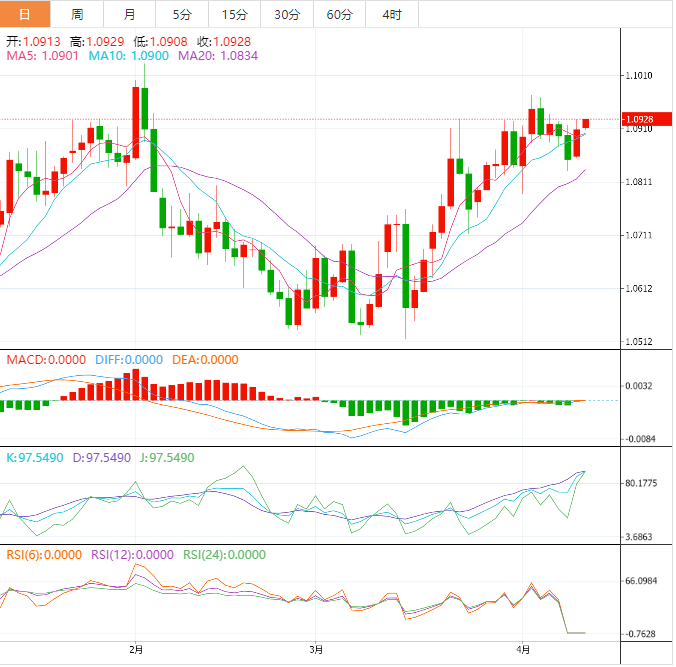This screenshot has width=676, height=667.
Task: Switch to the 周 weekly tab
Action: (x=78, y=14)
